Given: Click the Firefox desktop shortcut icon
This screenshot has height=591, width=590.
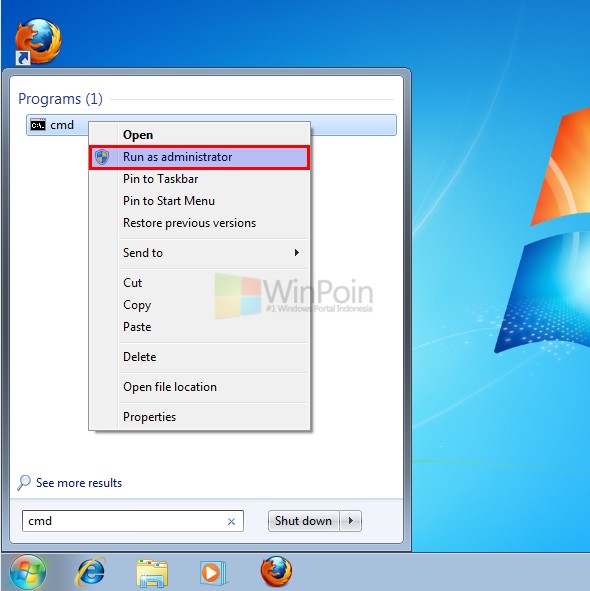Looking at the screenshot, I should (38, 41).
